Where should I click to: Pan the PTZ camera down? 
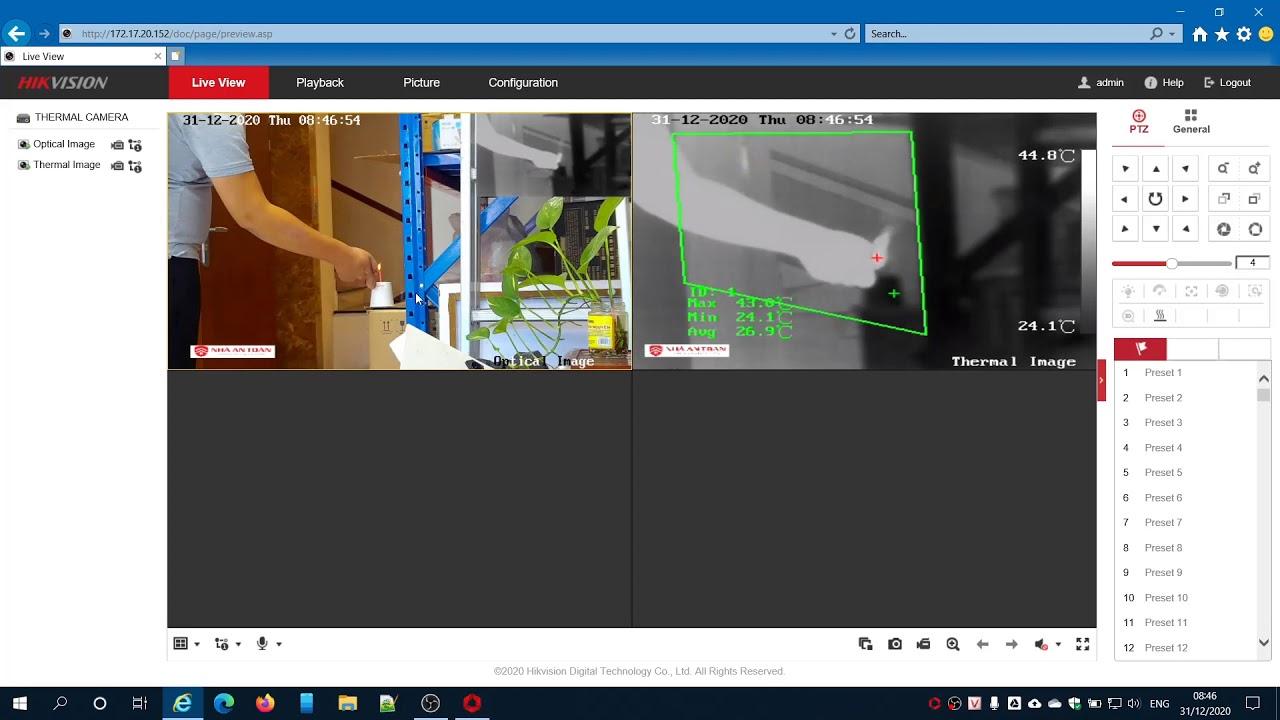click(1156, 229)
